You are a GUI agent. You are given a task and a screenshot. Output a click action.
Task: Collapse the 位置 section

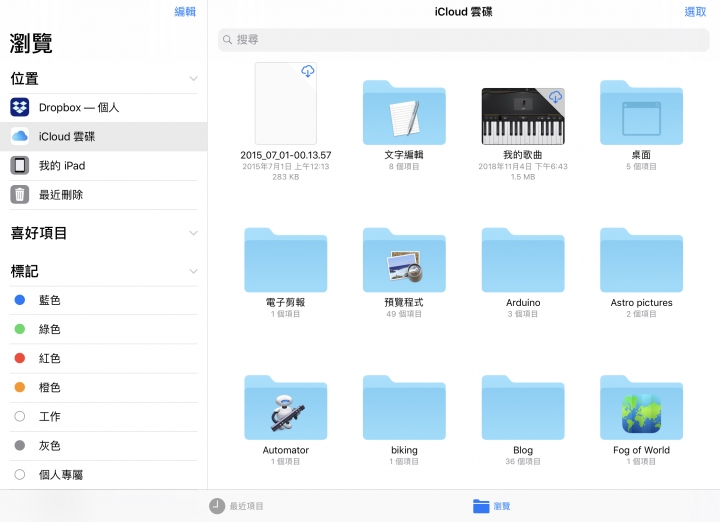[194, 79]
